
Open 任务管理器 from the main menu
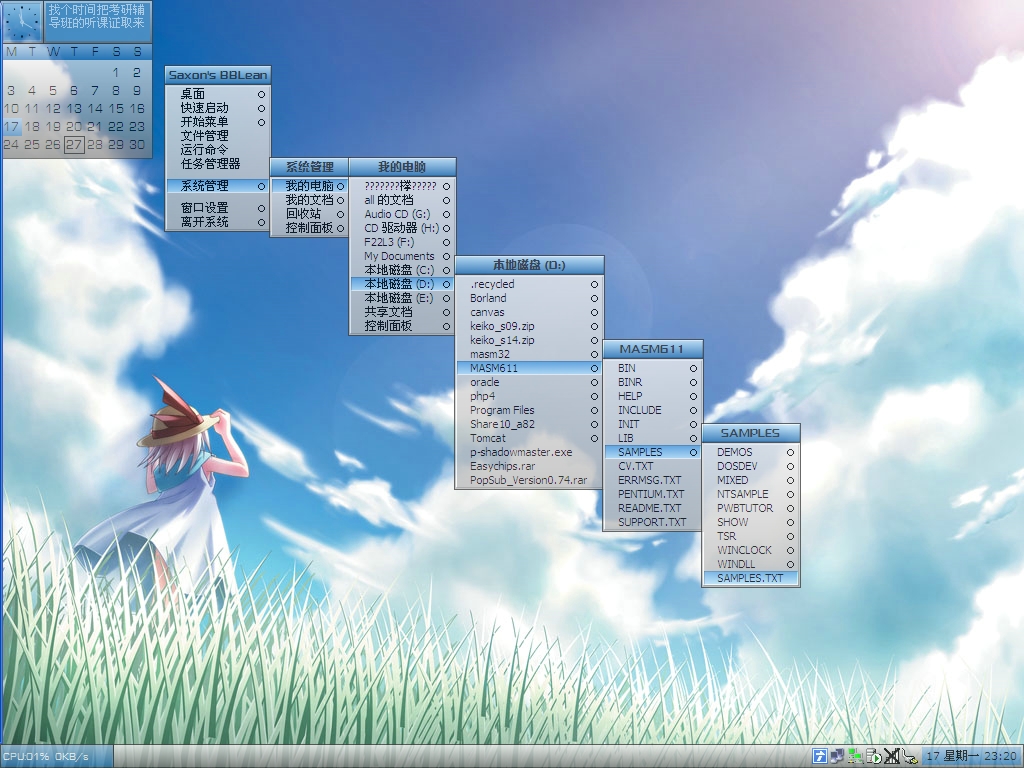[217, 164]
